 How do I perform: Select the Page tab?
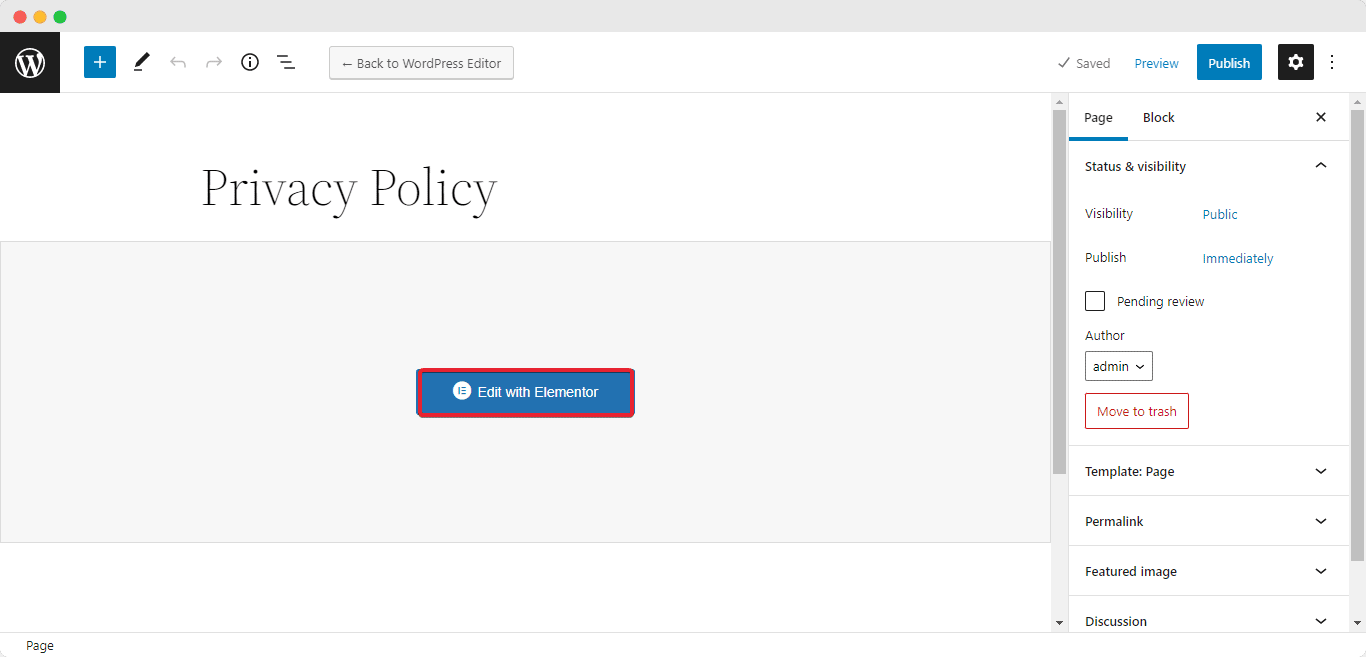tap(1098, 117)
